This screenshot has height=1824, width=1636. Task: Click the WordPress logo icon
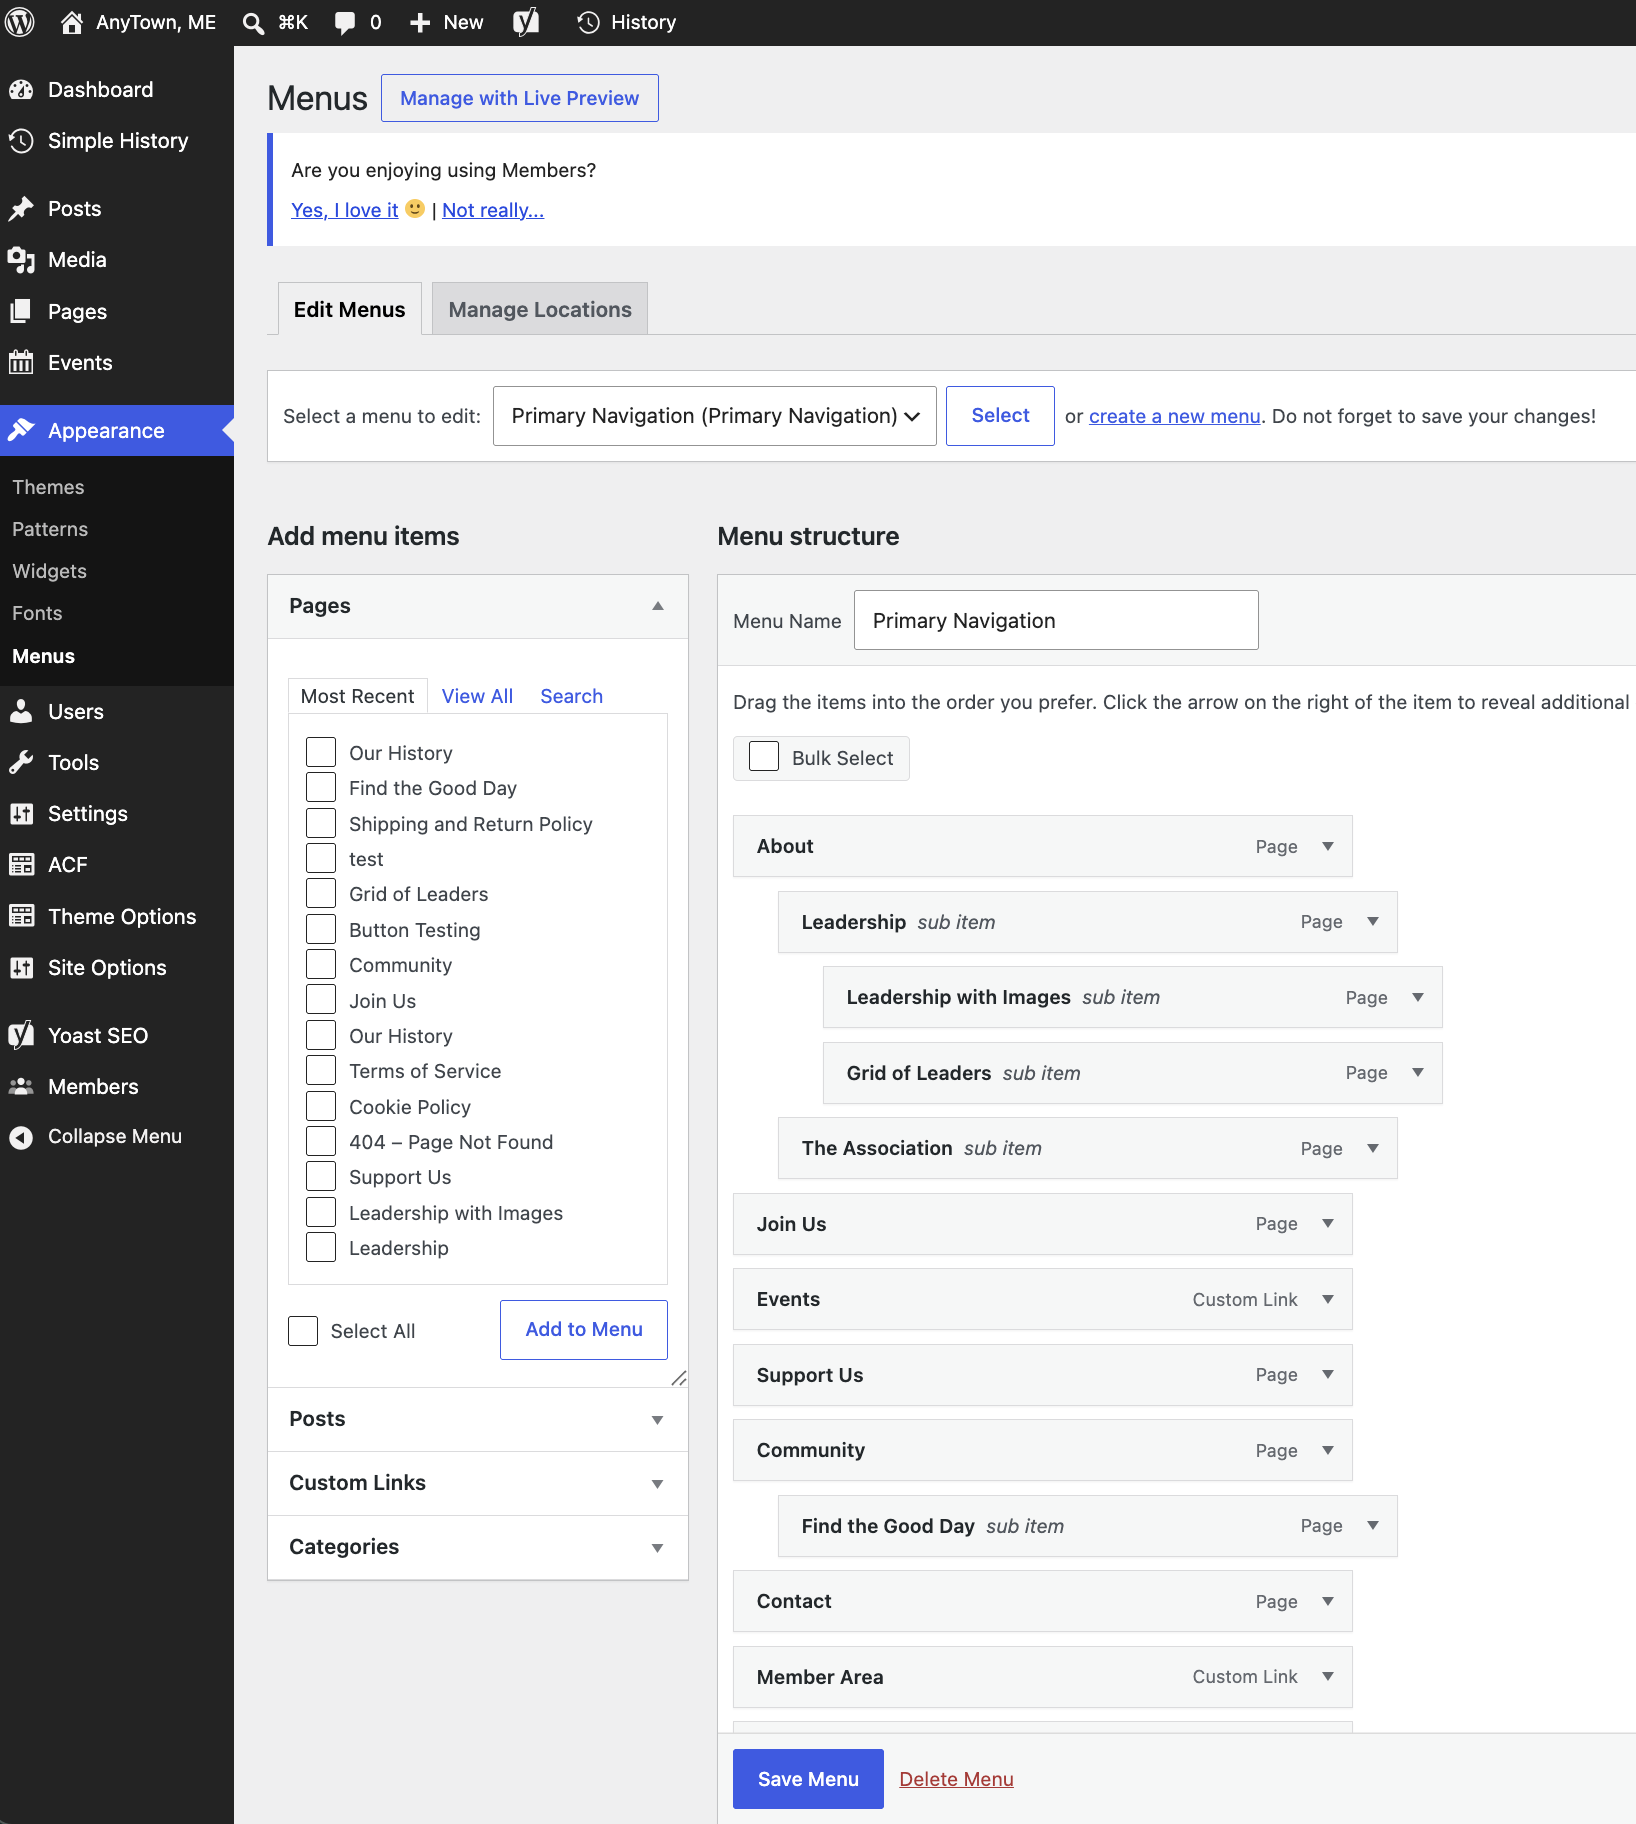20,22
